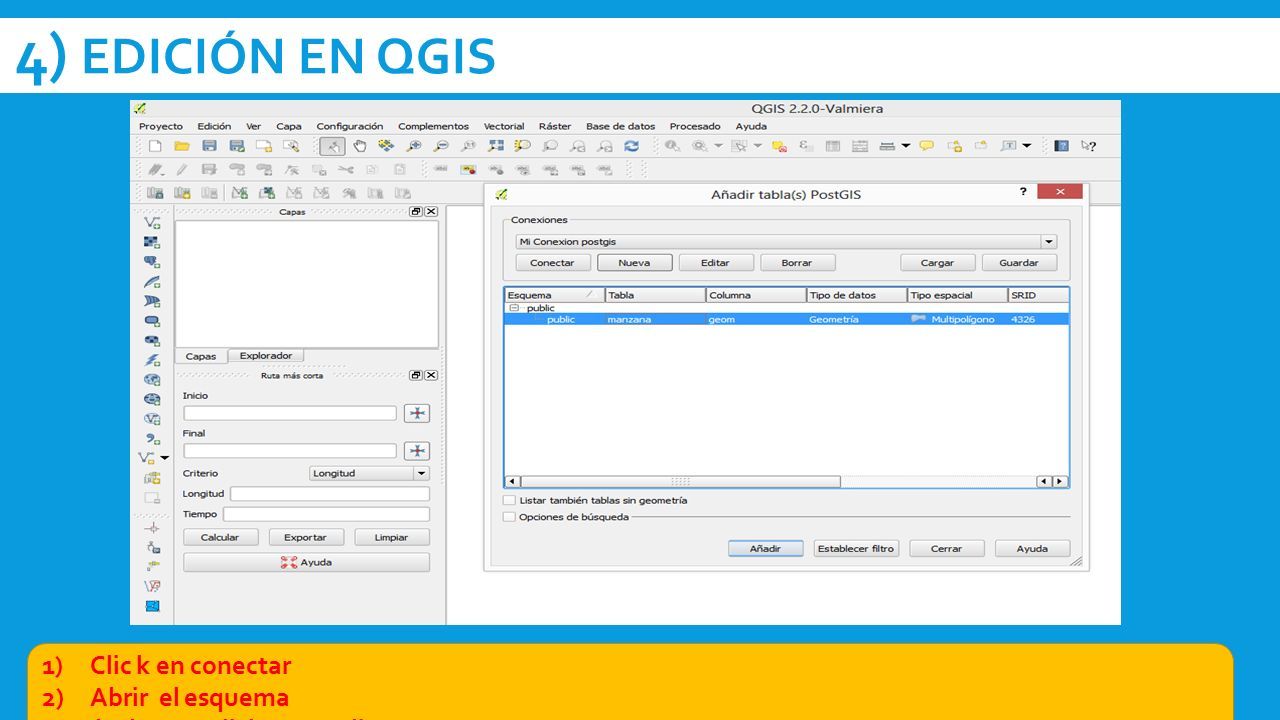The image size is (1280, 720).
Task: Click the Exportar button
Action: pos(306,537)
